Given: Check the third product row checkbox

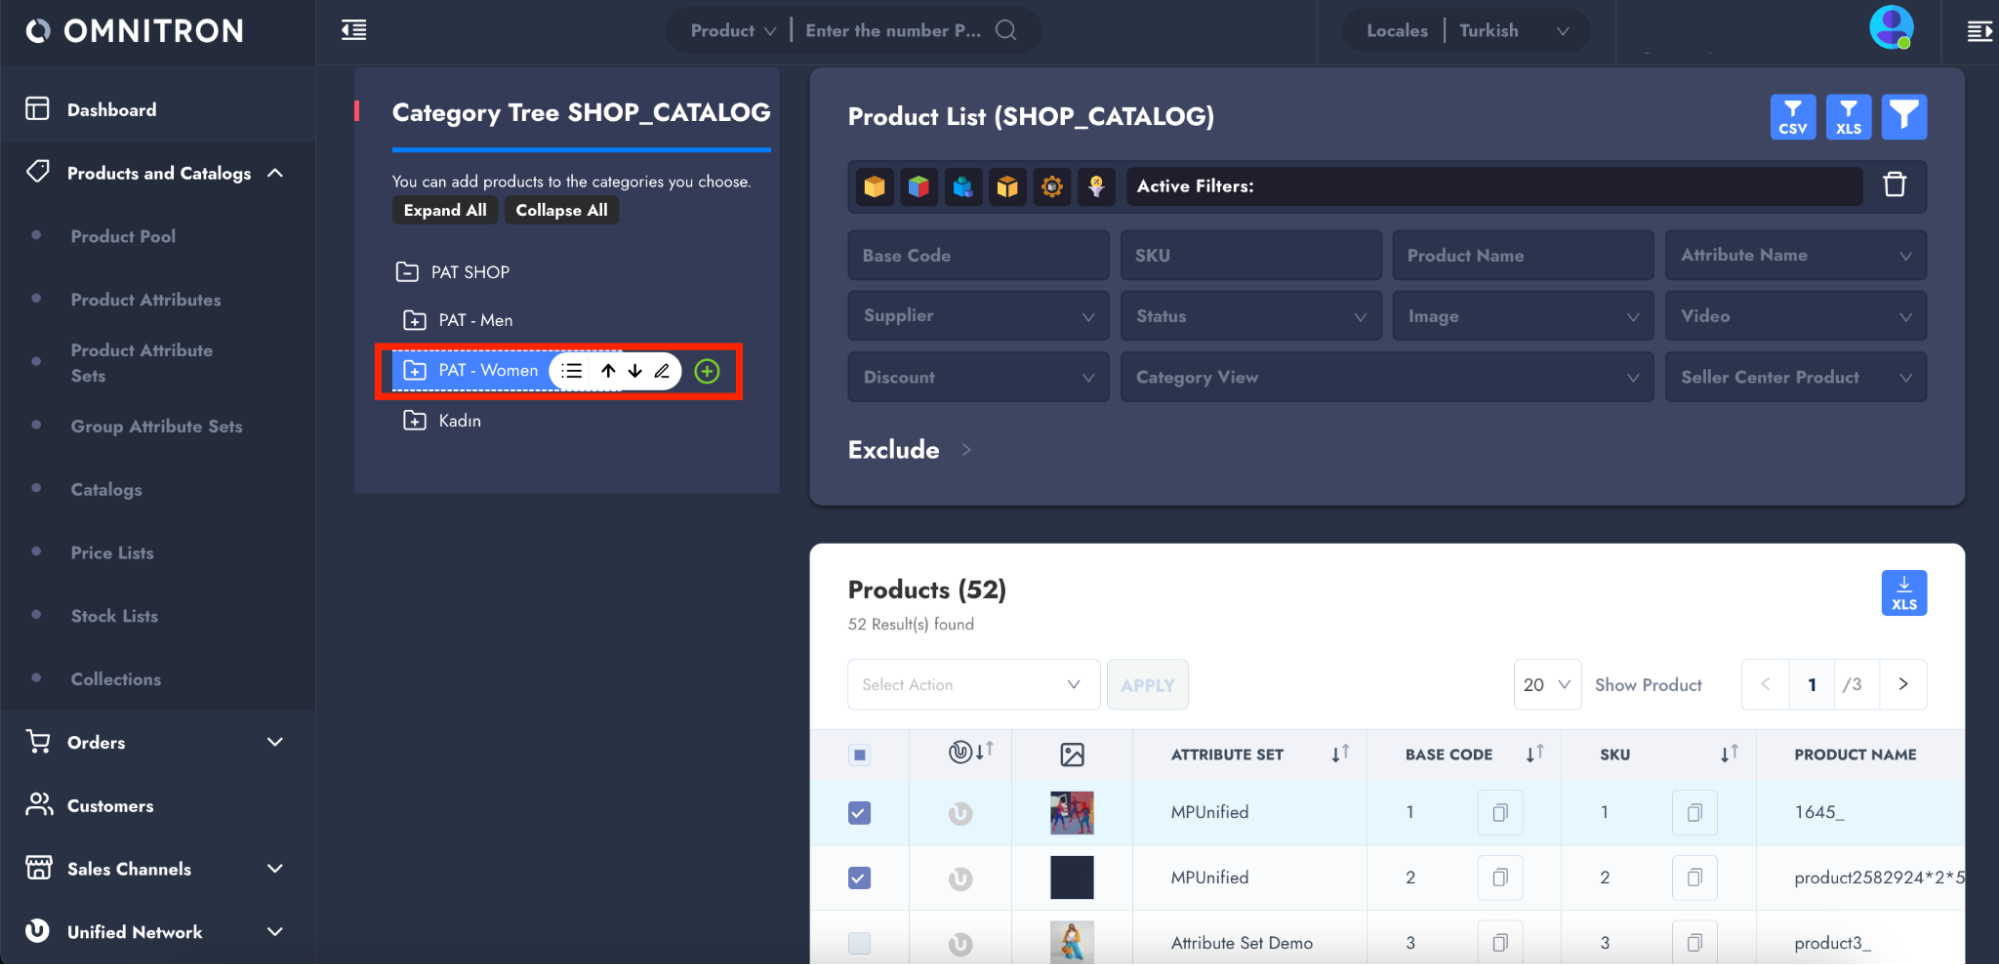Looking at the screenshot, I should [859, 943].
